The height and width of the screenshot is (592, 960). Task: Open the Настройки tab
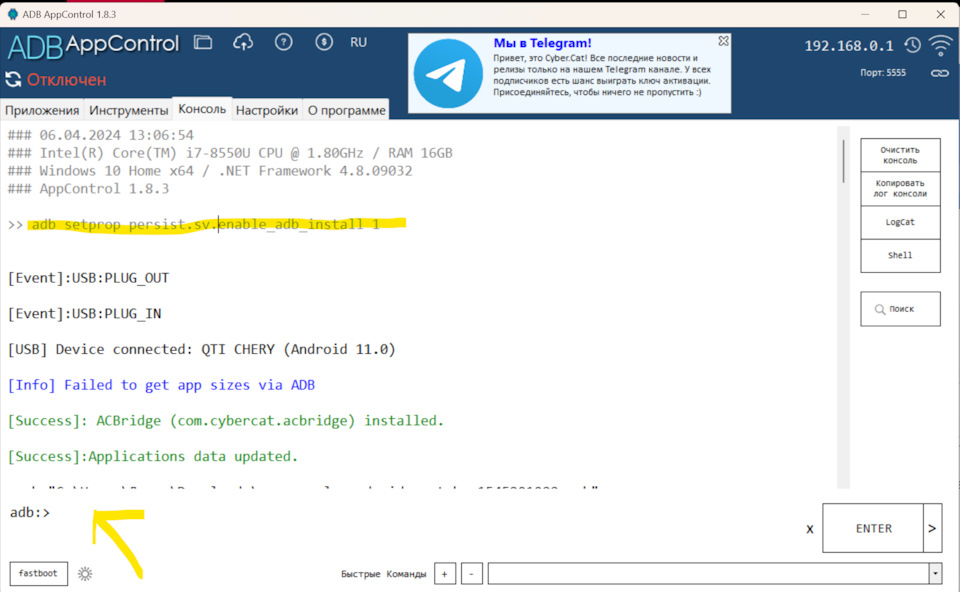pyautogui.click(x=267, y=110)
